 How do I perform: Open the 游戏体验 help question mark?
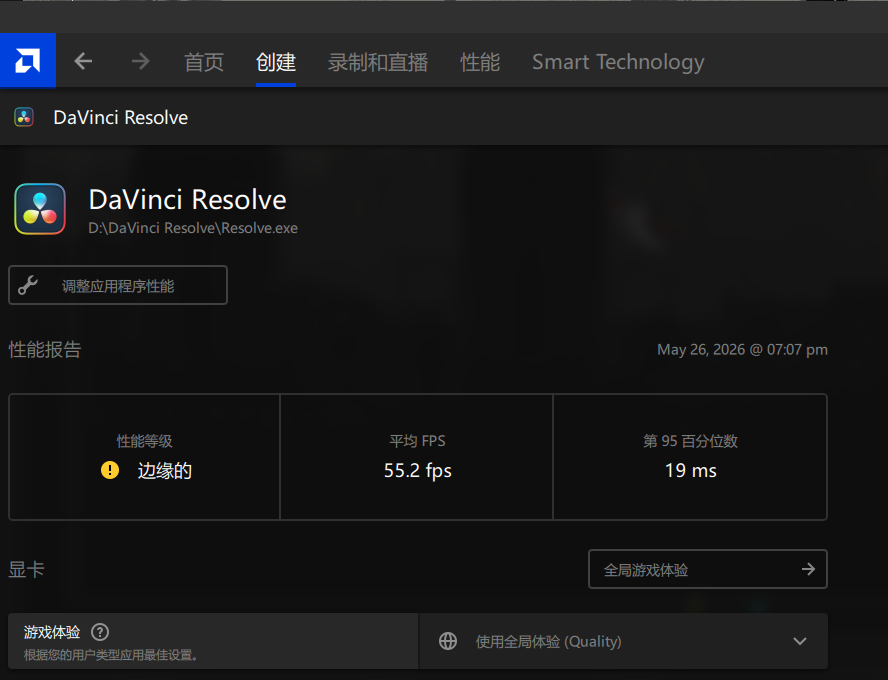click(100, 632)
